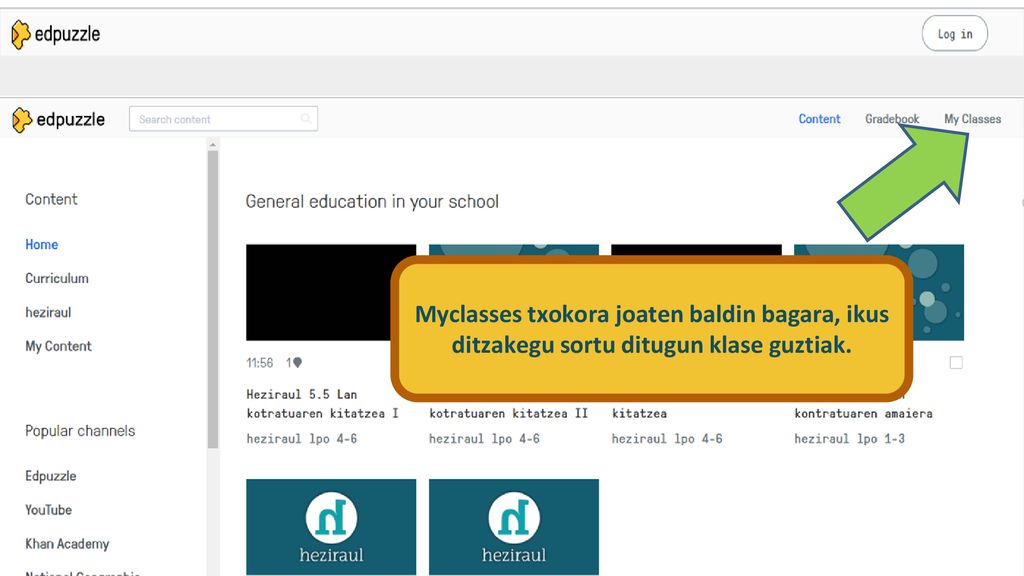Viewport: 1024px width, 576px height.
Task: Click the title 'Heziraul 5.5 Lan kotratuaren kitatzea I'
Action: pos(322,404)
